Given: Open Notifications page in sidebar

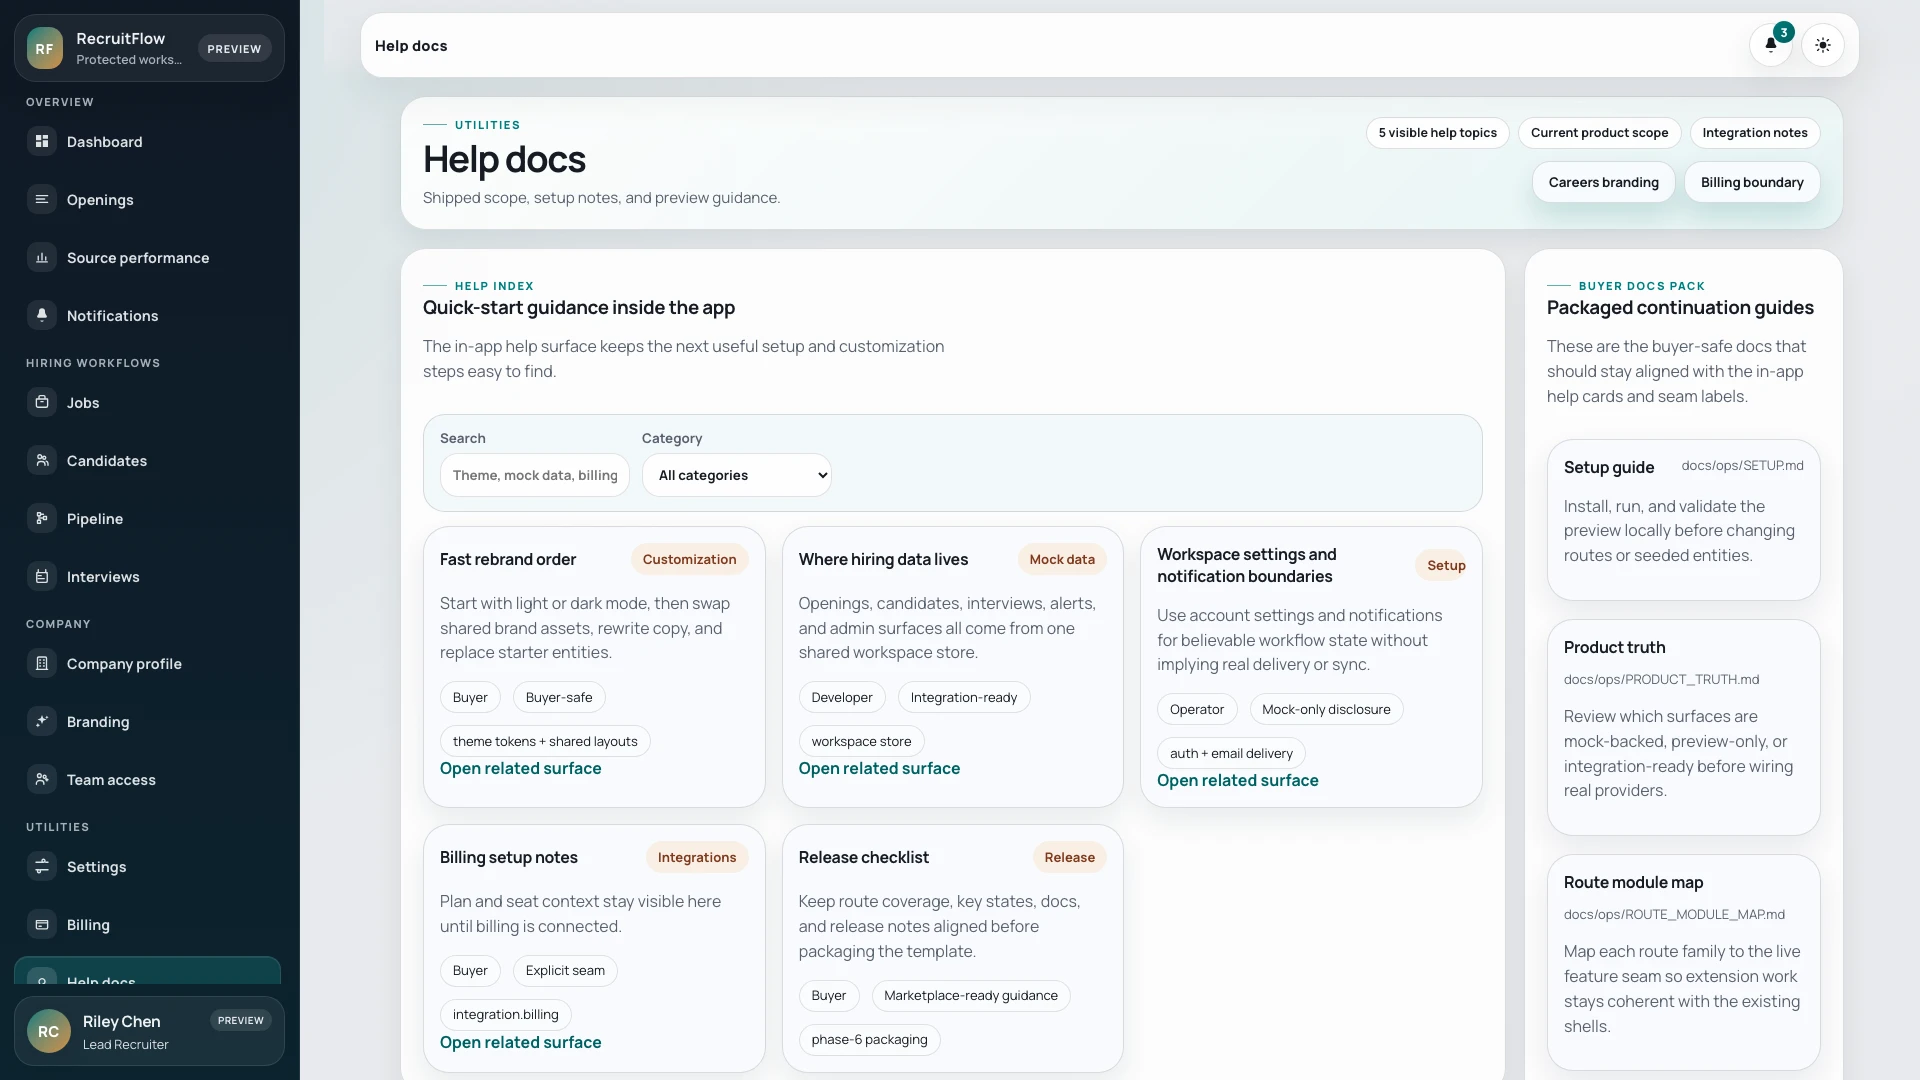Looking at the screenshot, I should tap(148, 316).
